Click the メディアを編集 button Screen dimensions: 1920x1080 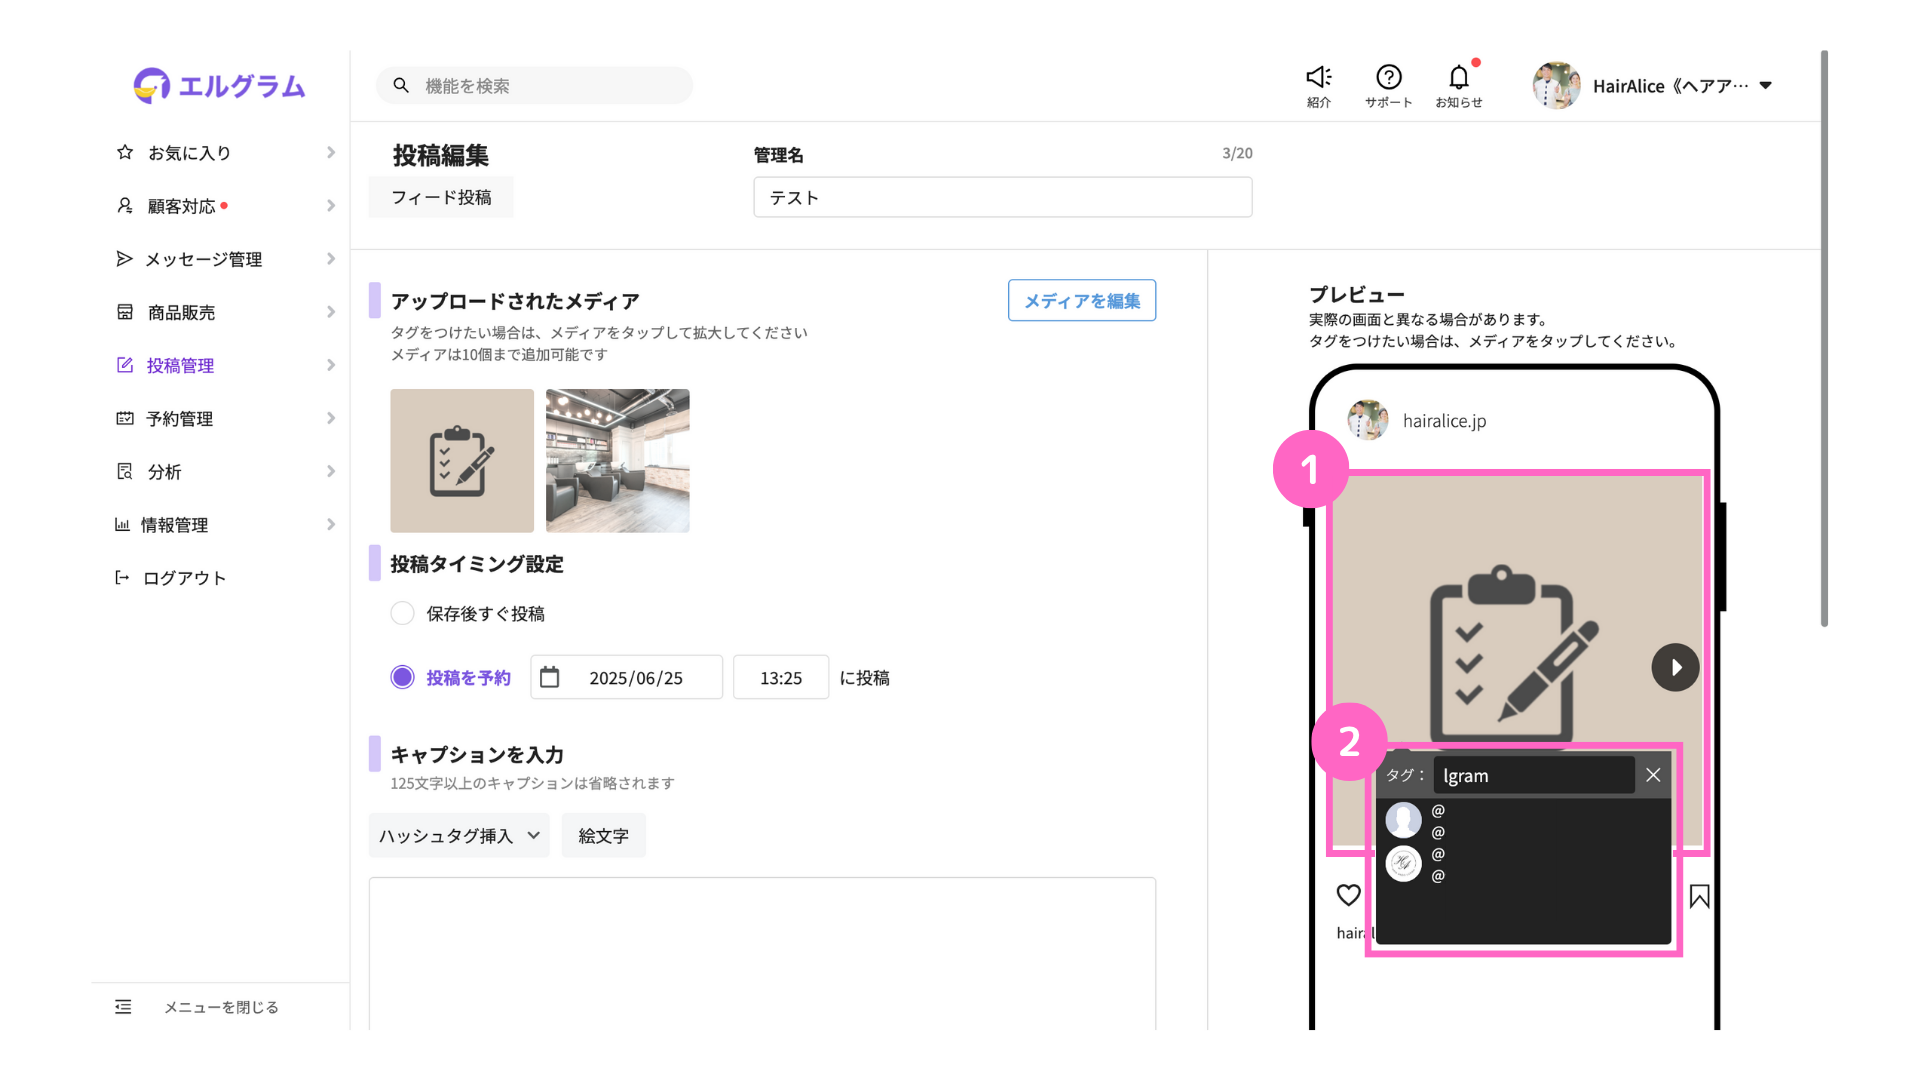click(1082, 300)
